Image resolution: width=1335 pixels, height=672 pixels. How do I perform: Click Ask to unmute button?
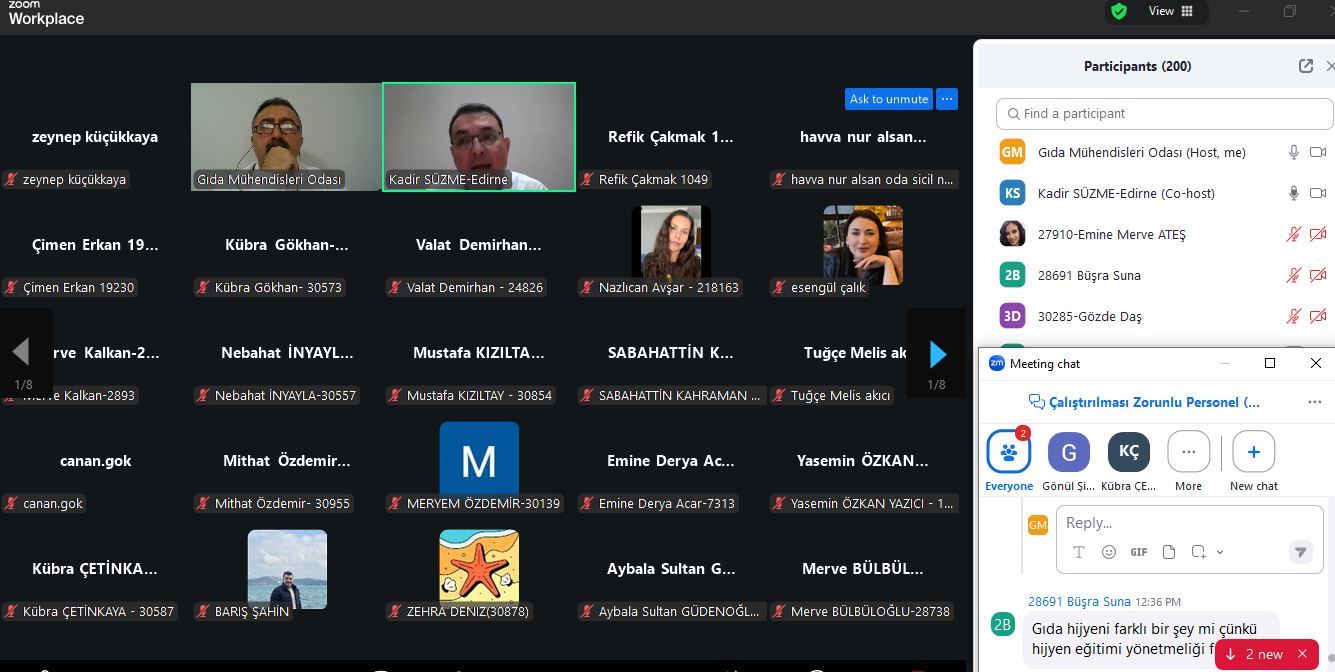tap(889, 99)
